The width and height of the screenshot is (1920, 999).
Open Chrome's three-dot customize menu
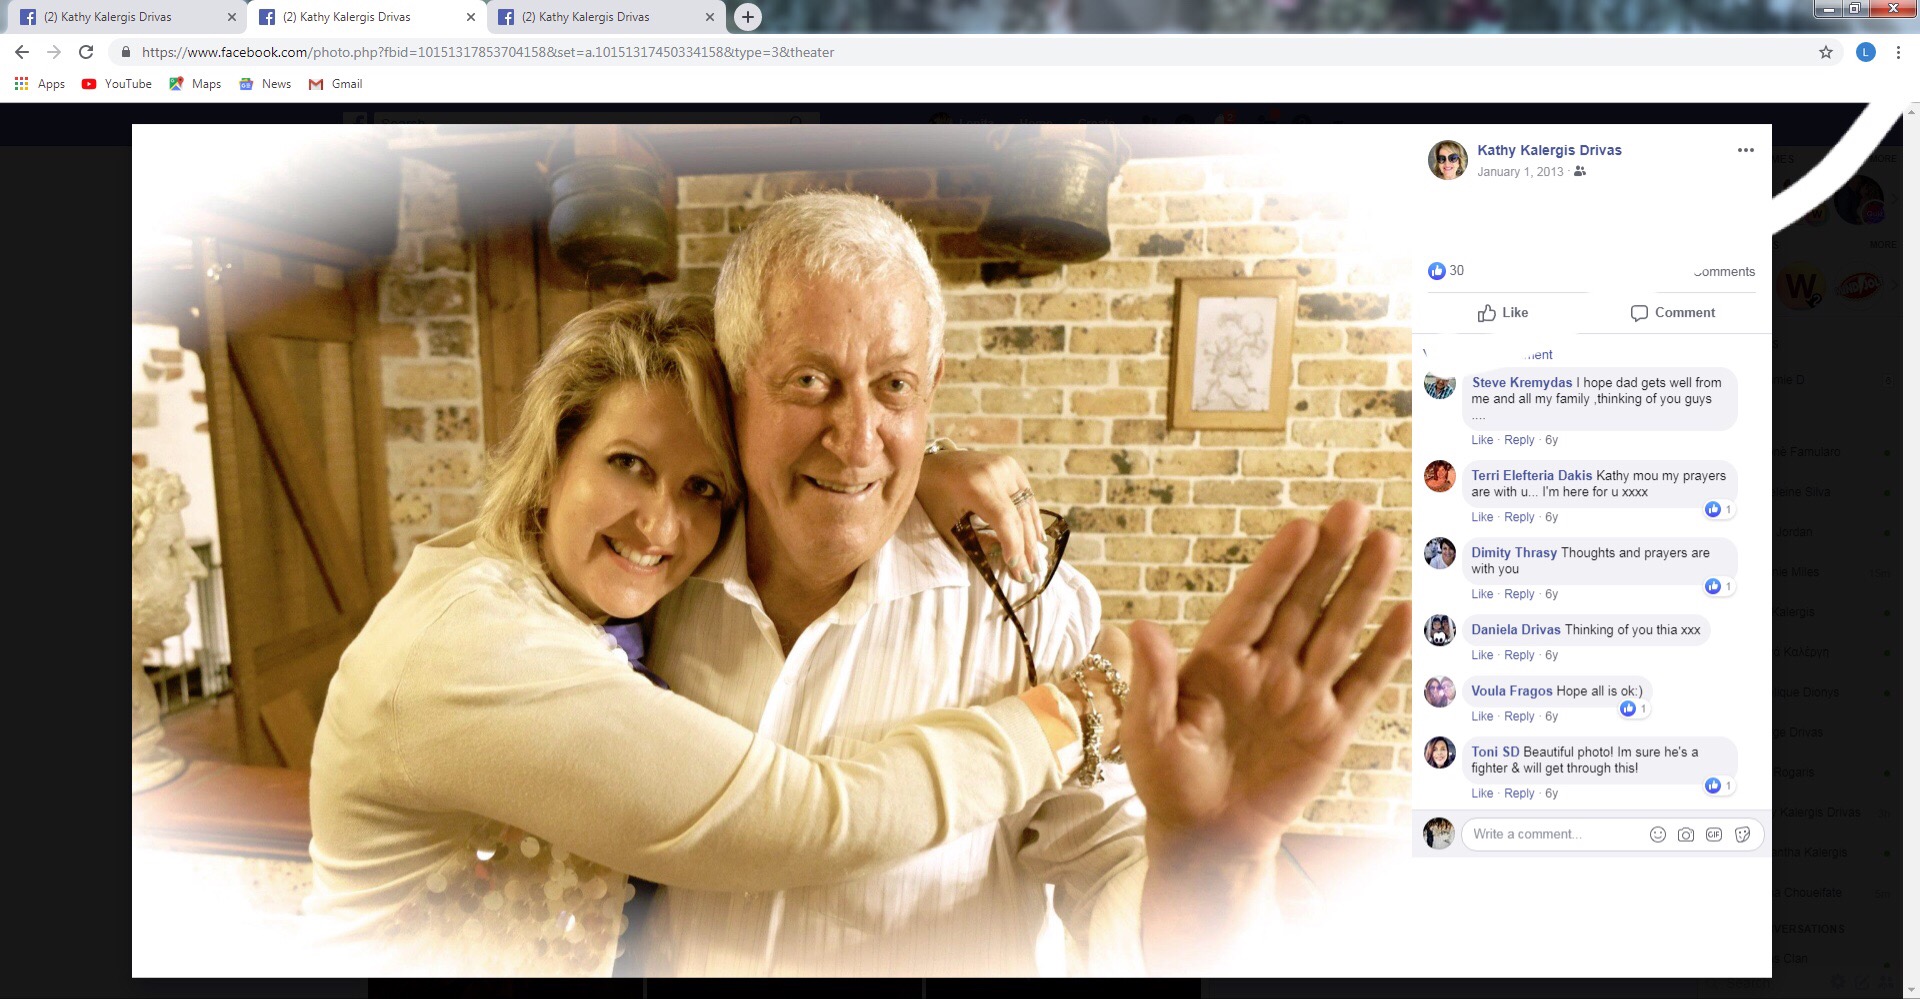coord(1898,52)
